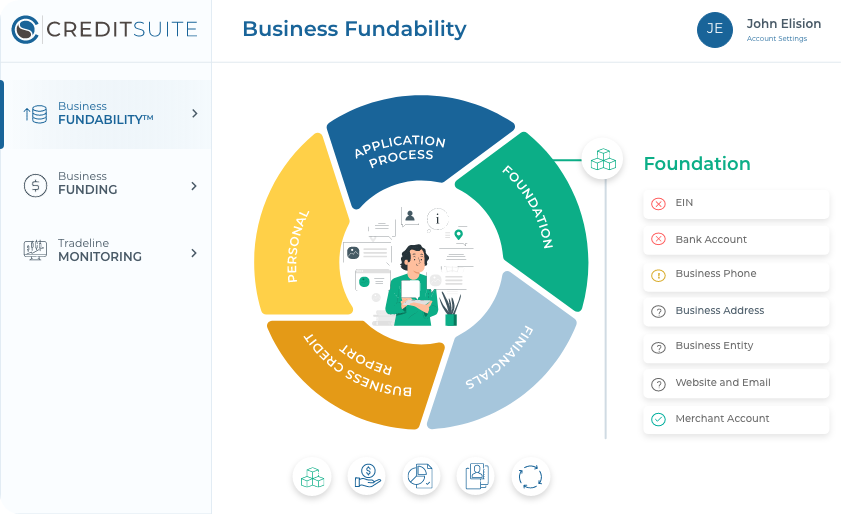Click the circular arrows process icon

coord(531,477)
